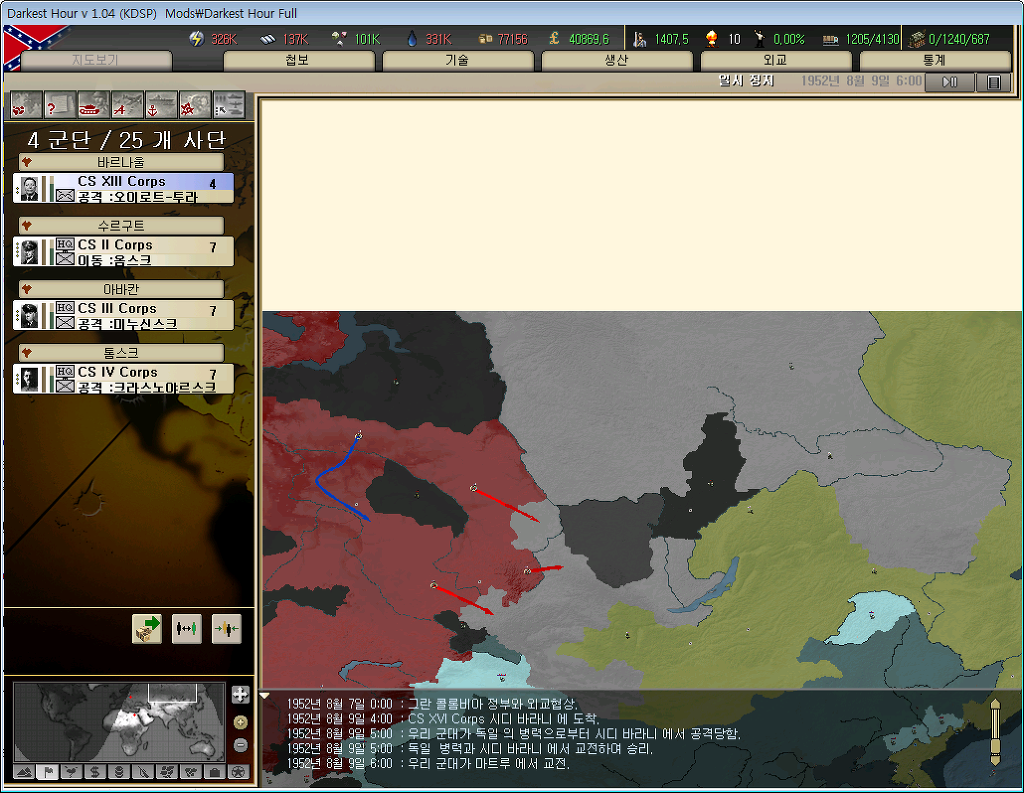Click the 수르구트 province header
The height and width of the screenshot is (793, 1024).
[x=121, y=226]
